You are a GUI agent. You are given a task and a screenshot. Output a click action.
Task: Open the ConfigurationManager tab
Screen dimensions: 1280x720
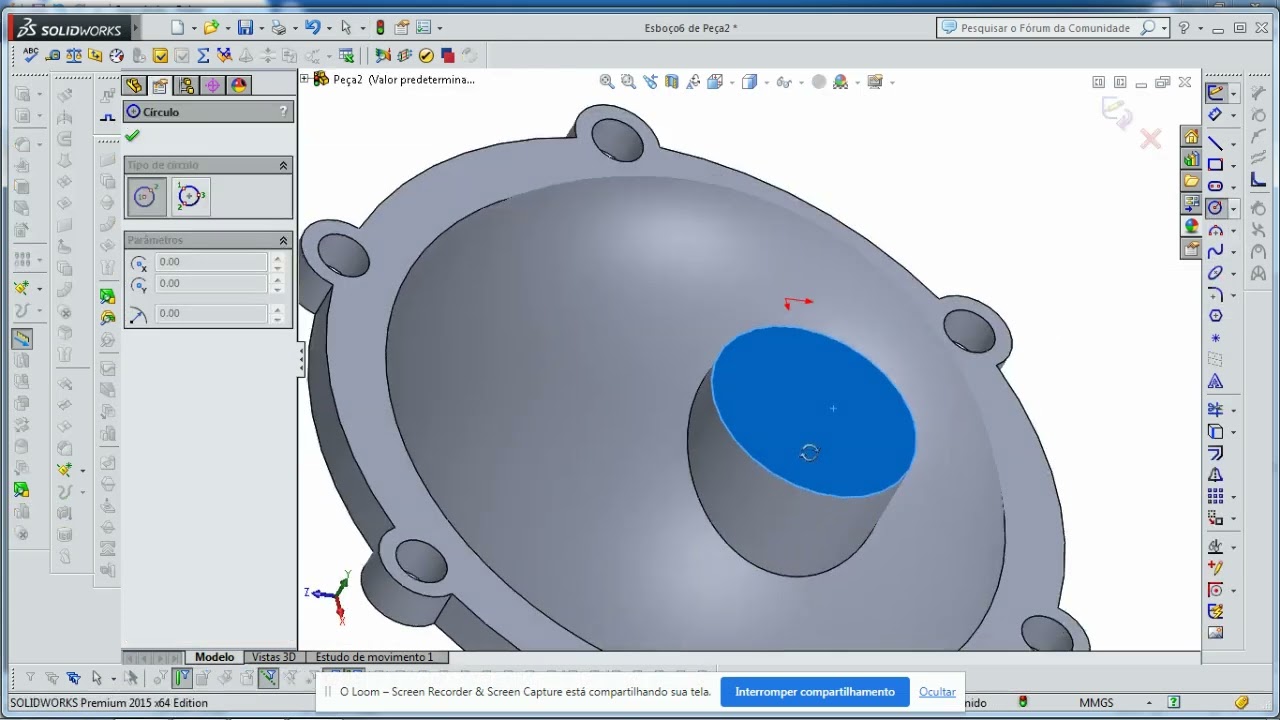(186, 86)
